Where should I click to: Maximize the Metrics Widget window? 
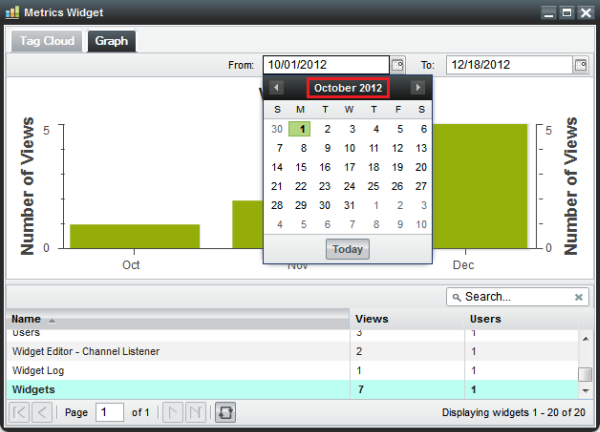click(x=567, y=13)
